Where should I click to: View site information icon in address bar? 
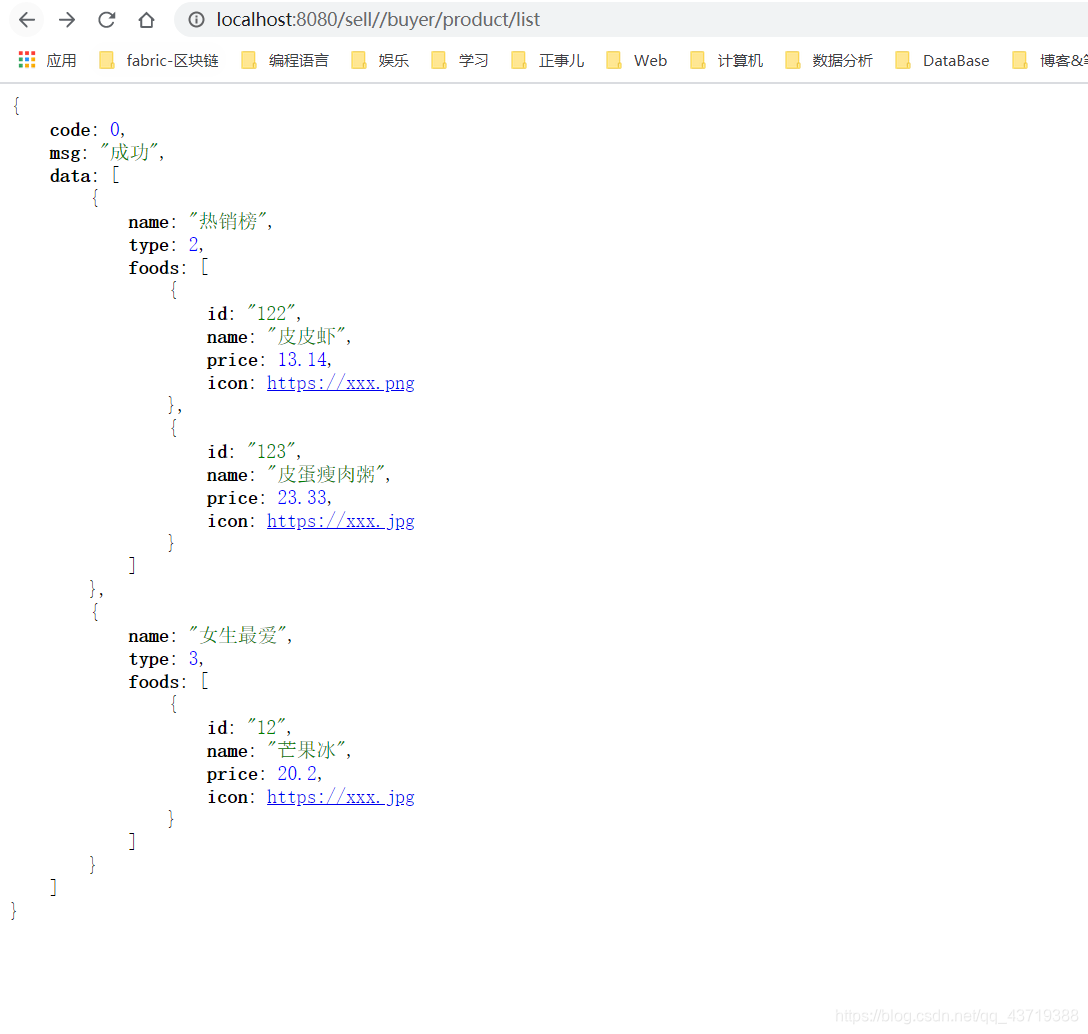[196, 19]
